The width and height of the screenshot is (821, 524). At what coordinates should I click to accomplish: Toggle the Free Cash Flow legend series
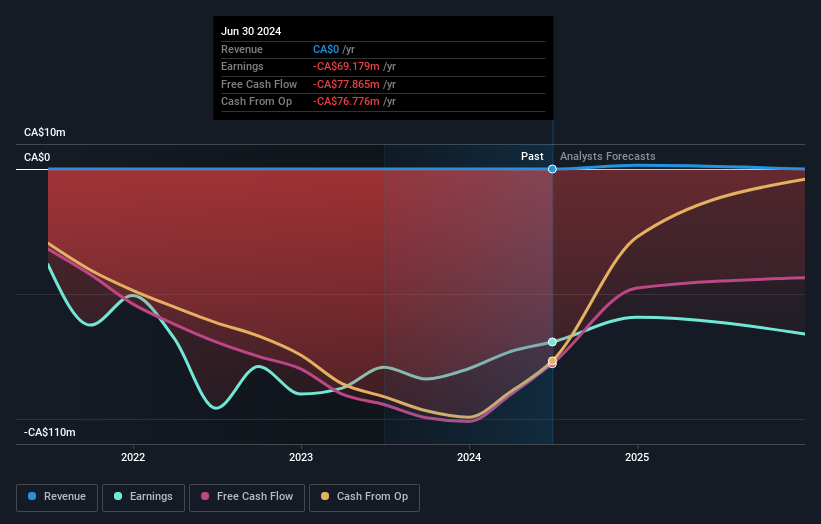pyautogui.click(x=247, y=497)
